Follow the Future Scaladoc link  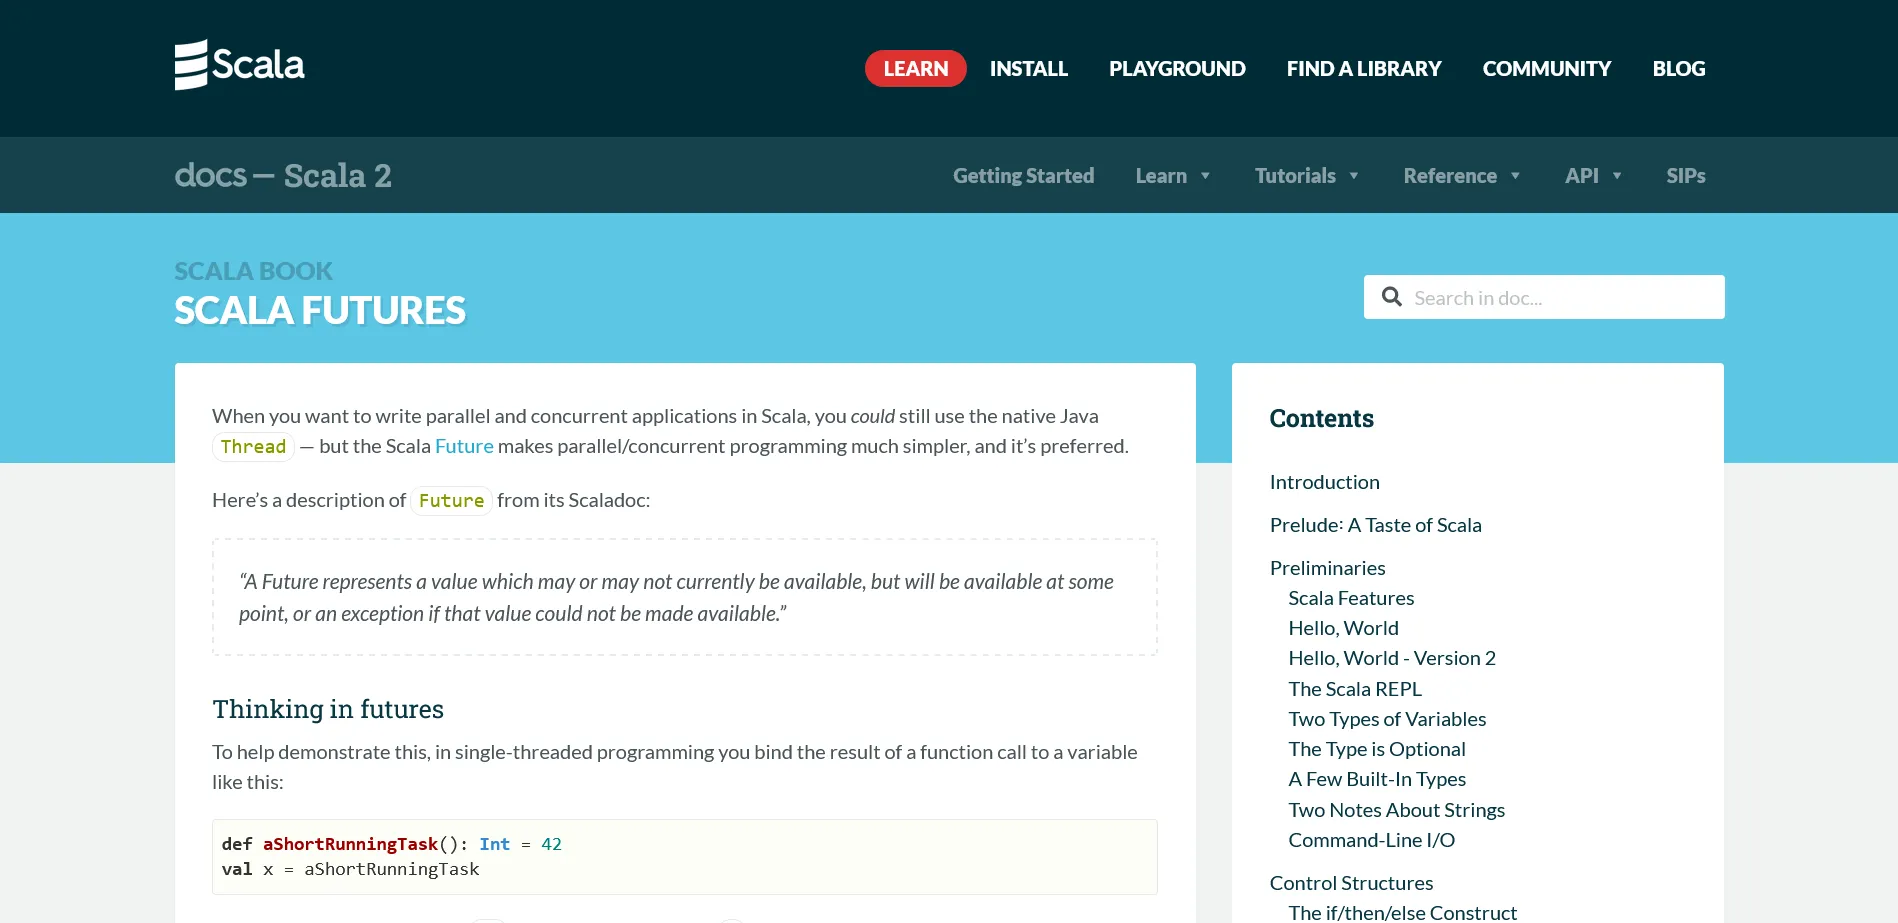point(464,446)
